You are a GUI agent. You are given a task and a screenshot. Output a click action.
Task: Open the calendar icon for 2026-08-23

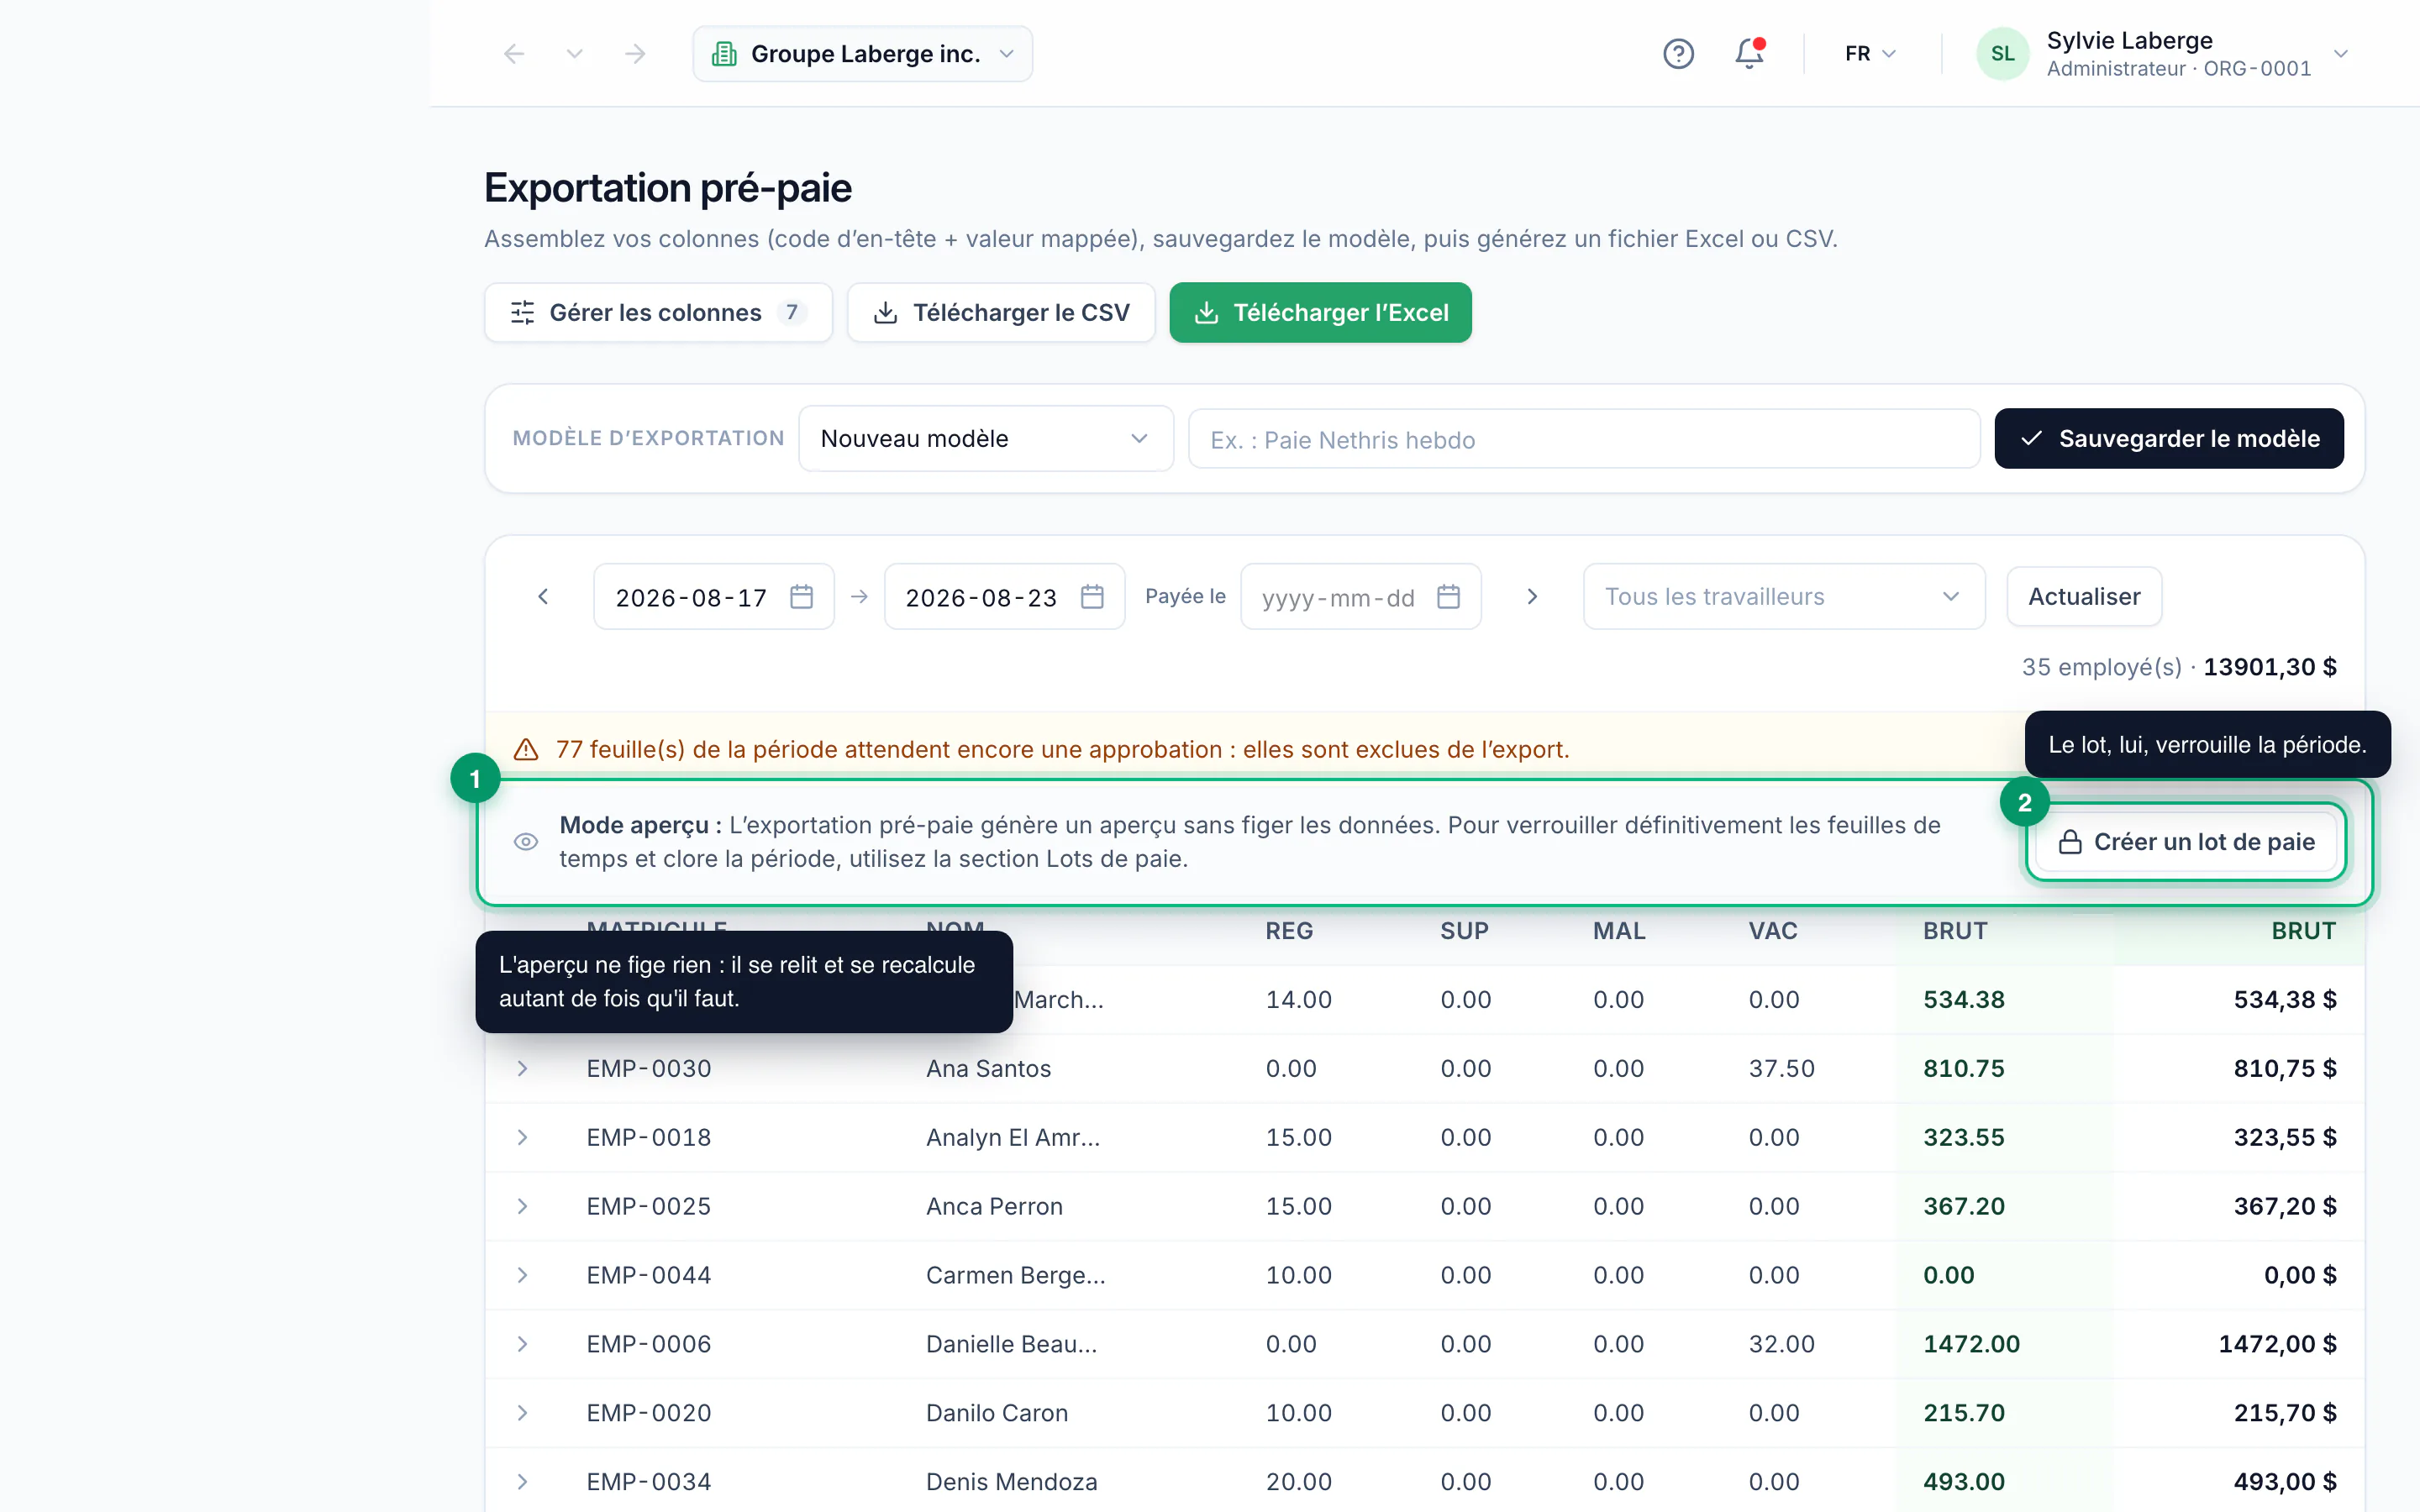pos(1092,597)
